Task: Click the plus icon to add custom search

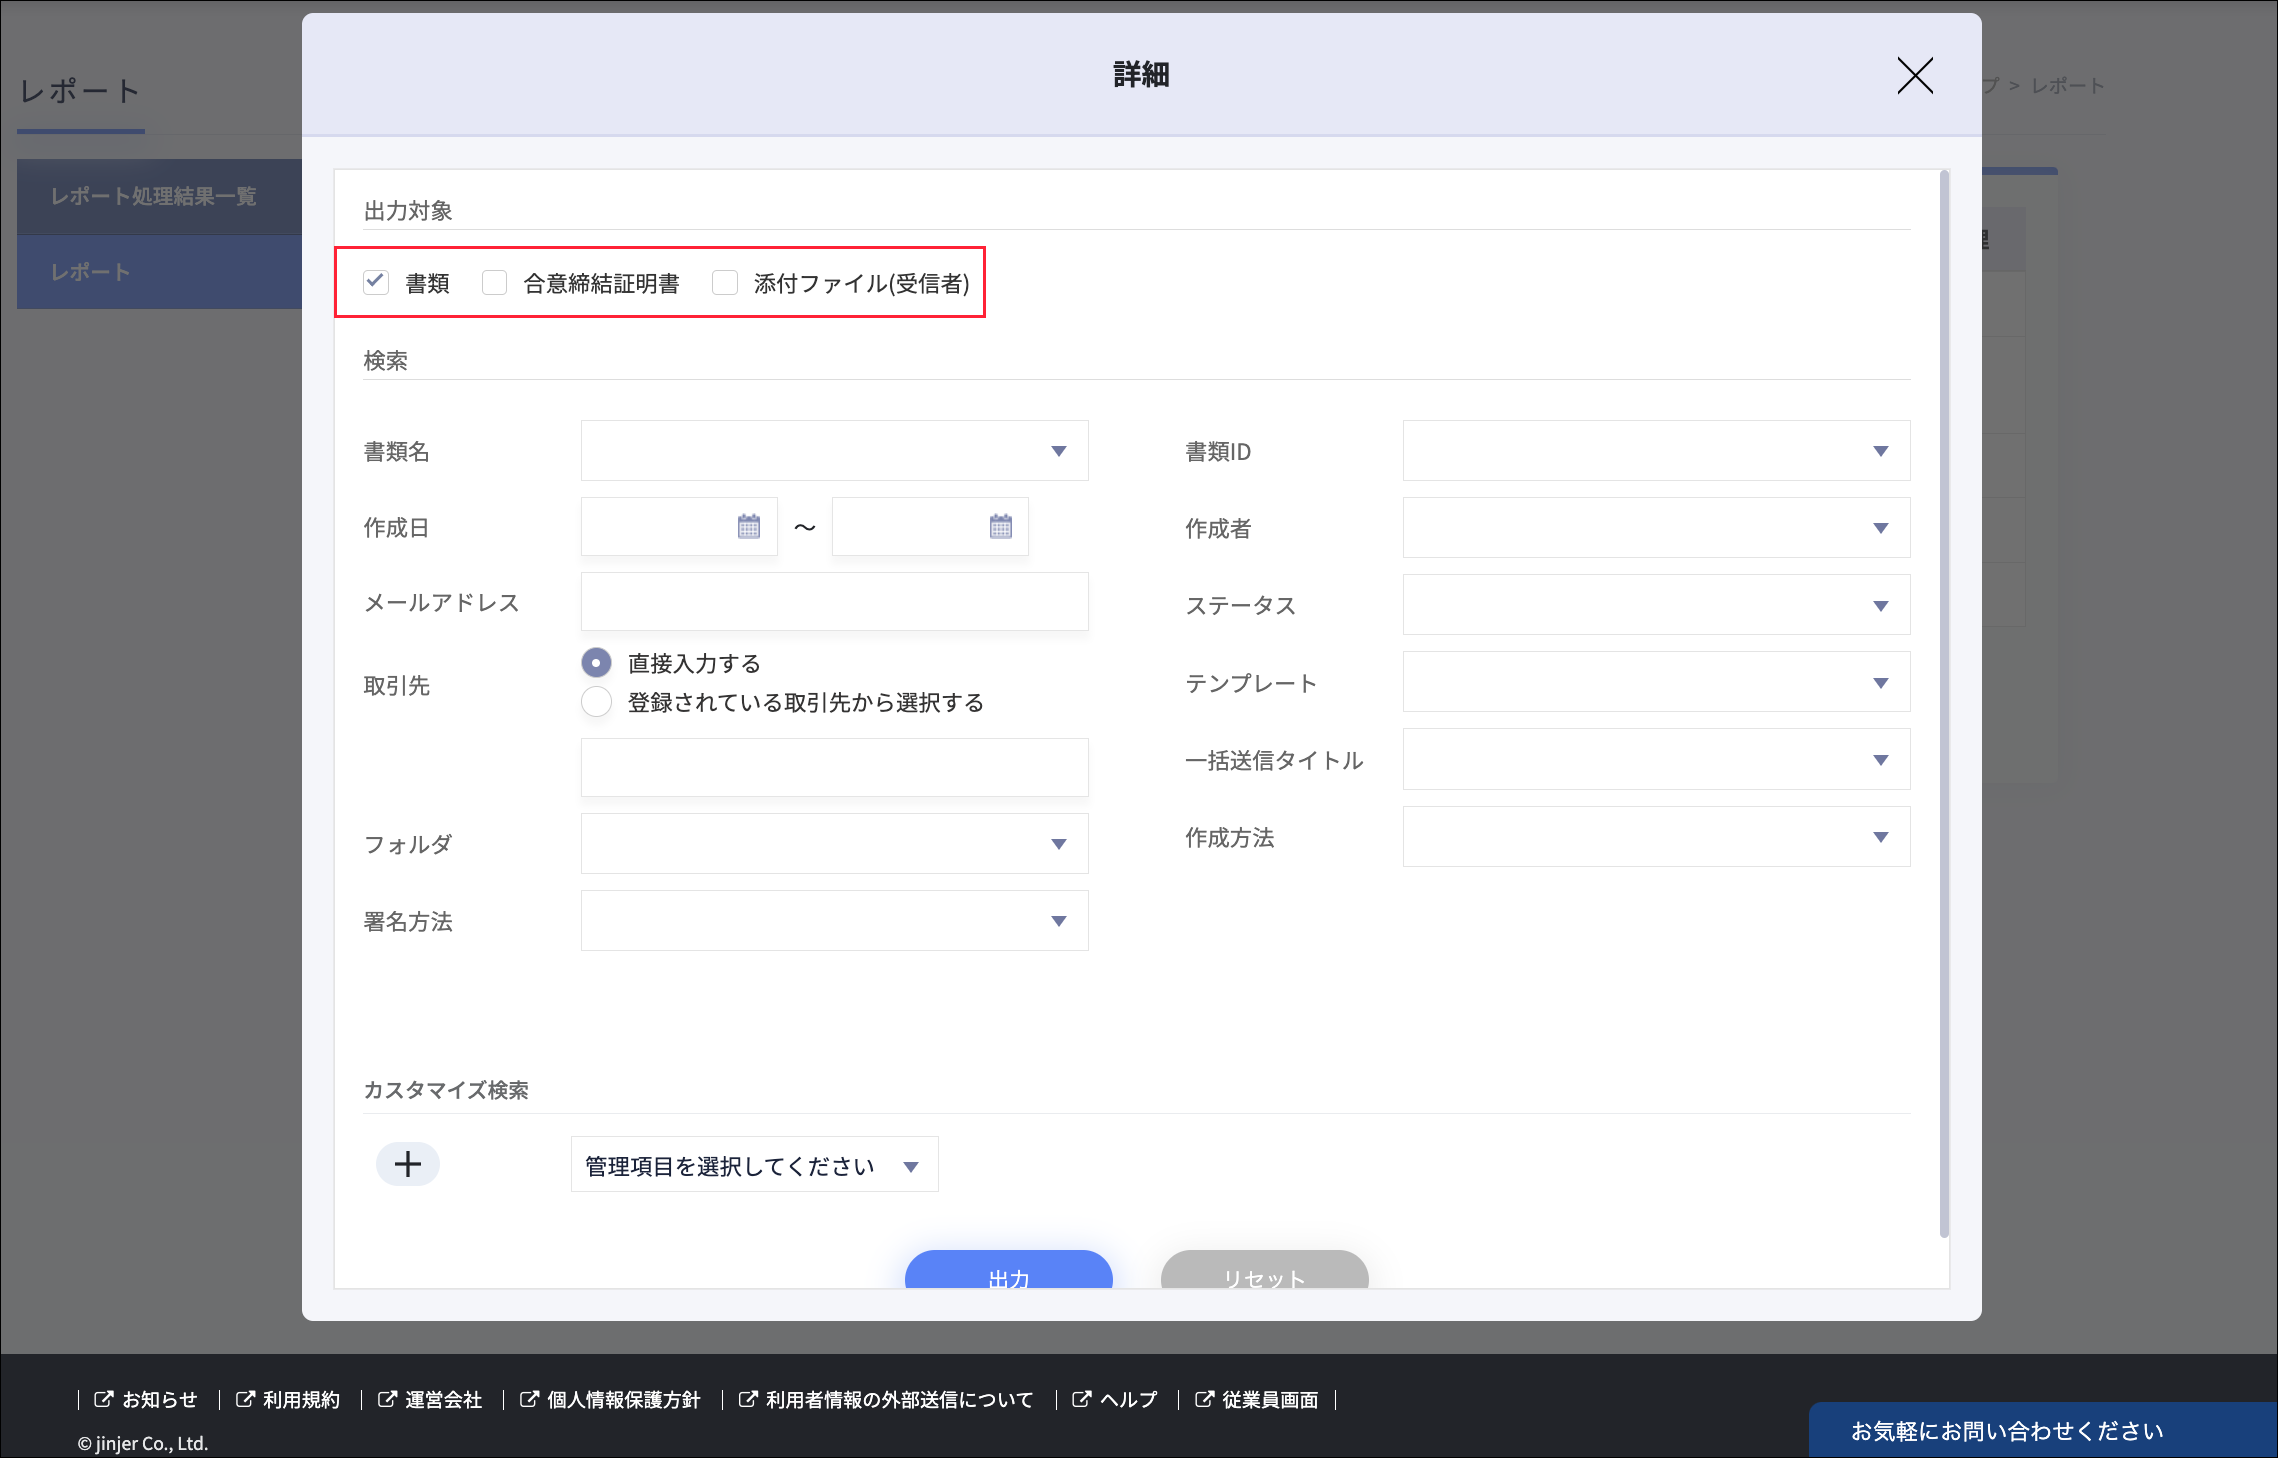Action: (407, 1164)
